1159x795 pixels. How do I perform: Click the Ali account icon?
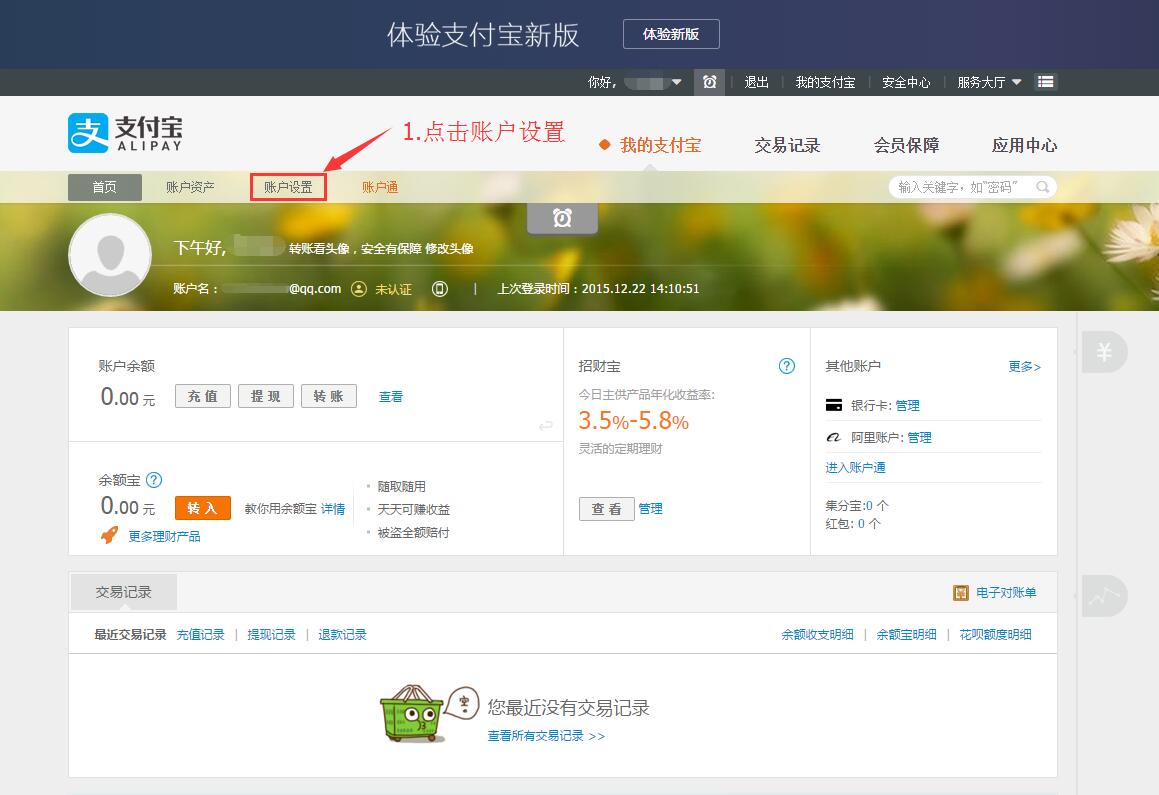tap(834, 437)
